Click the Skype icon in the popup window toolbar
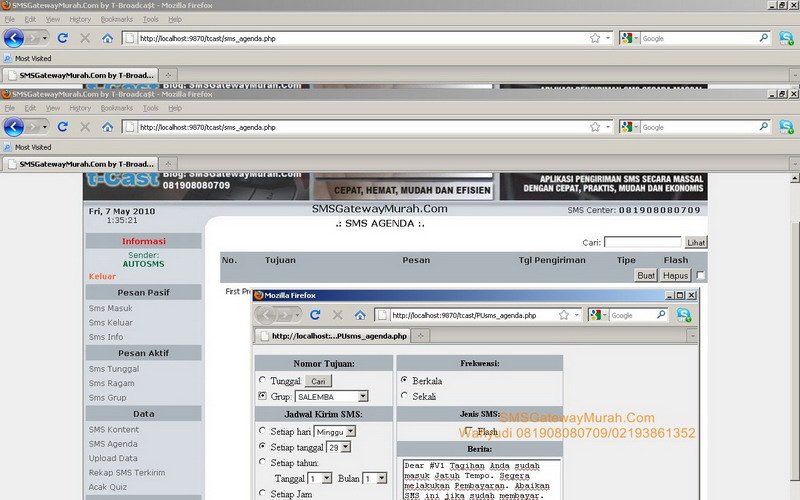The image size is (800, 500). pos(684,315)
